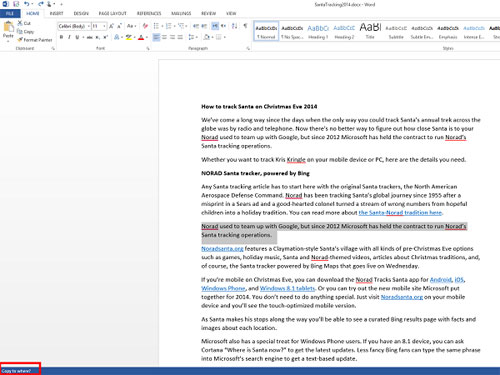Toggle paragraph marks with the pilcrow button

tap(245, 26)
